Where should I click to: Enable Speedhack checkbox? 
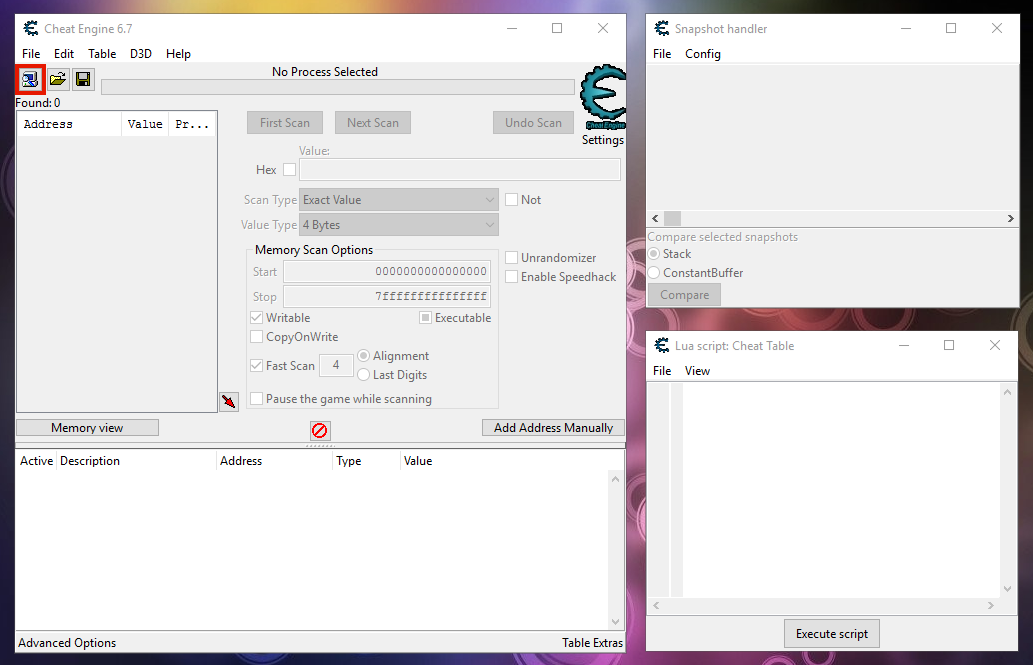point(512,277)
